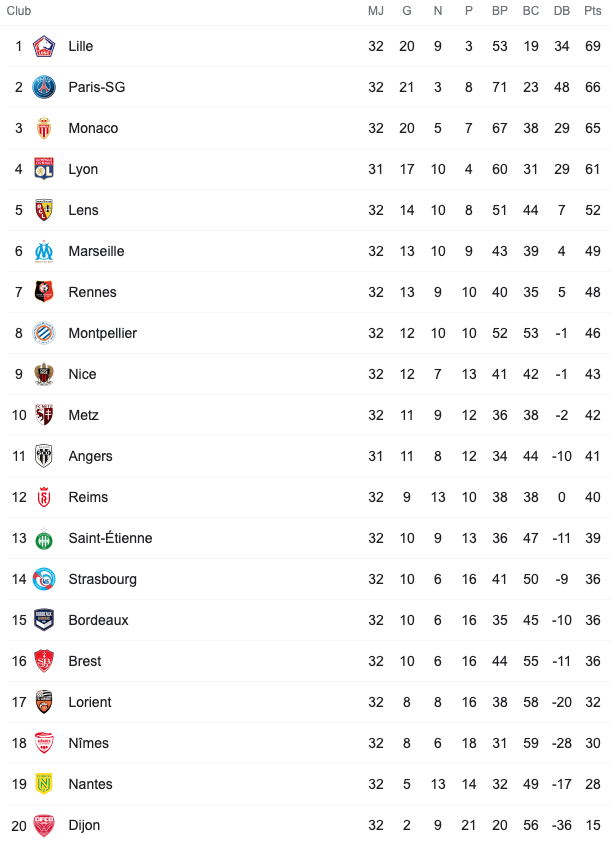
Task: Click the DB column header
Action: [562, 11]
